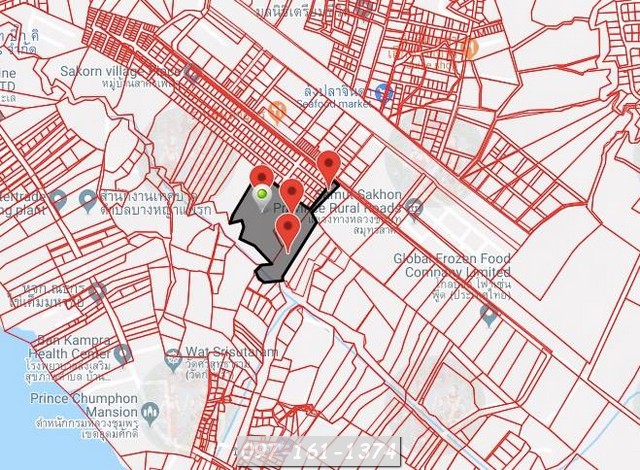Click the Global Frozen Food location pin
Image resolution: width=640 pixels, height=470 pixels.
click(489, 315)
